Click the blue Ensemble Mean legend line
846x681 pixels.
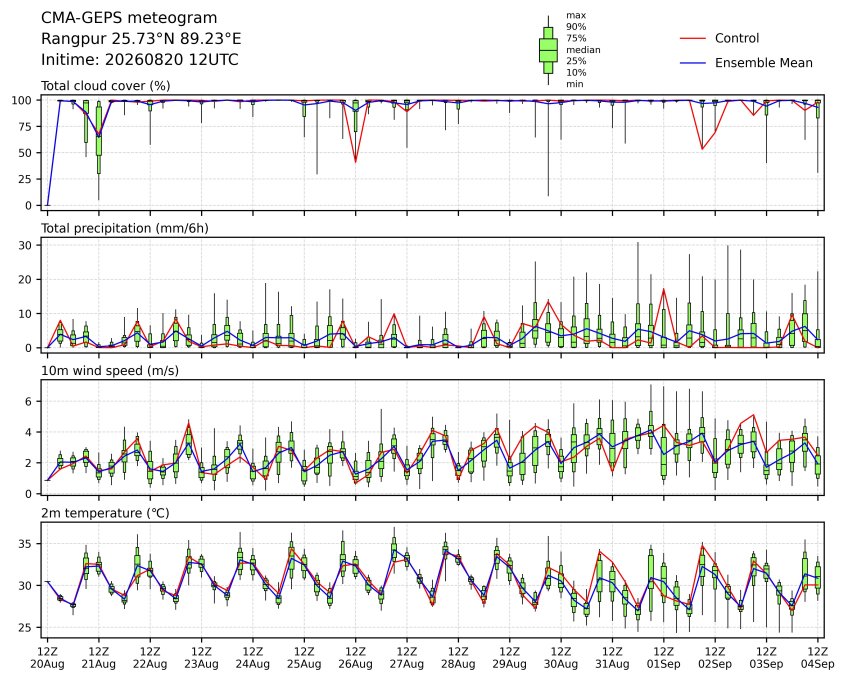(693, 63)
